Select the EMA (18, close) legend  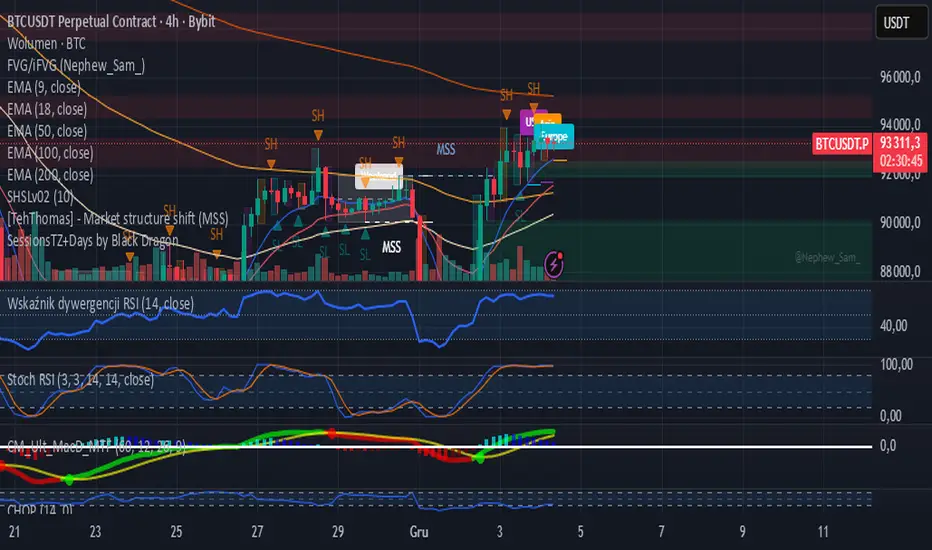click(x=47, y=109)
